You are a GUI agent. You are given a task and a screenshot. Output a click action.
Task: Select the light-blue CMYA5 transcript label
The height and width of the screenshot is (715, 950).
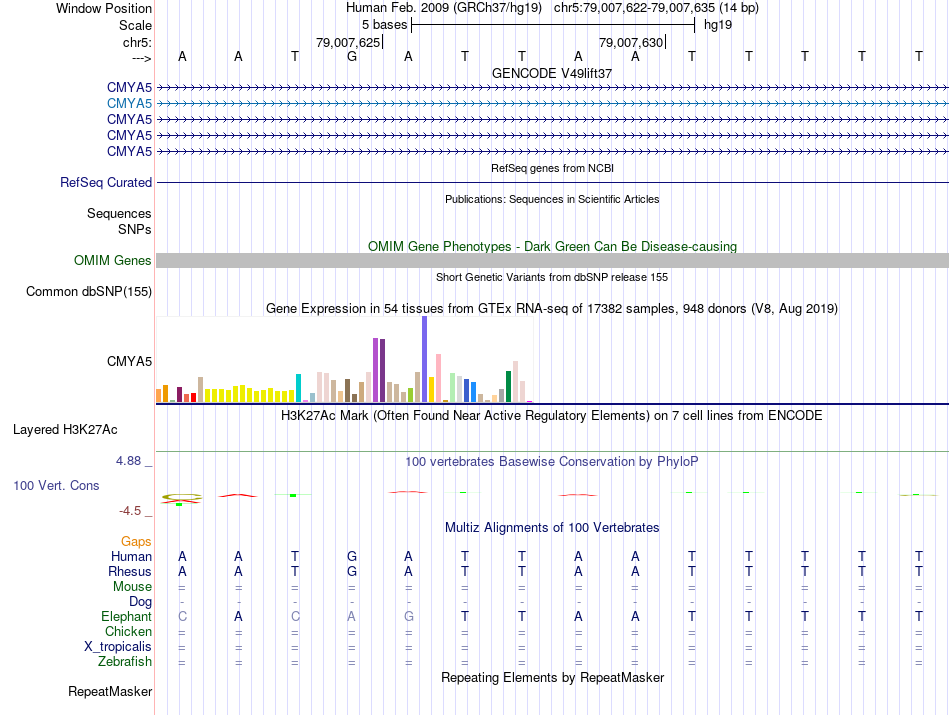click(x=129, y=104)
